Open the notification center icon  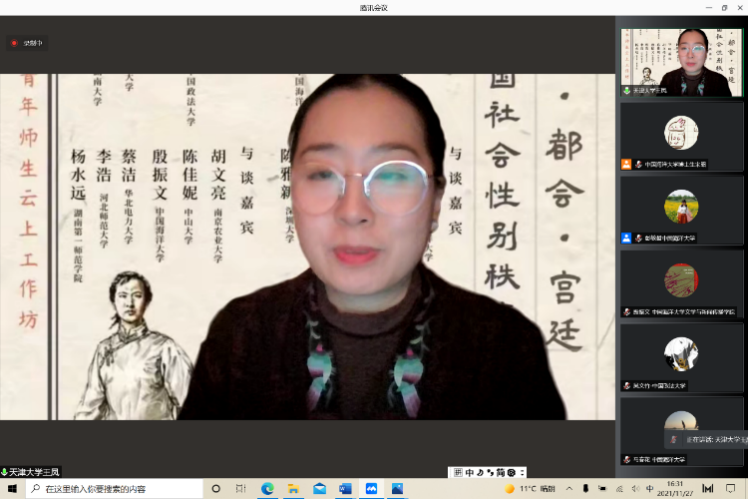tap(731, 489)
